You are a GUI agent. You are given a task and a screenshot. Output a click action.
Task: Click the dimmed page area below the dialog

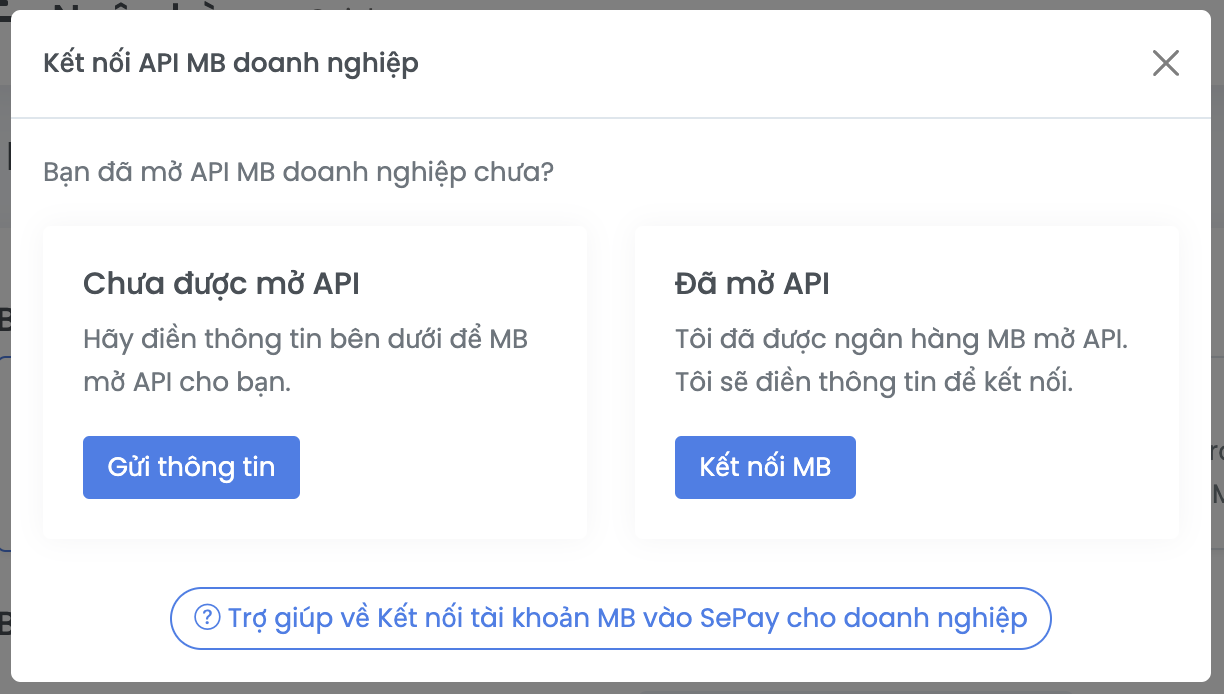point(612,687)
